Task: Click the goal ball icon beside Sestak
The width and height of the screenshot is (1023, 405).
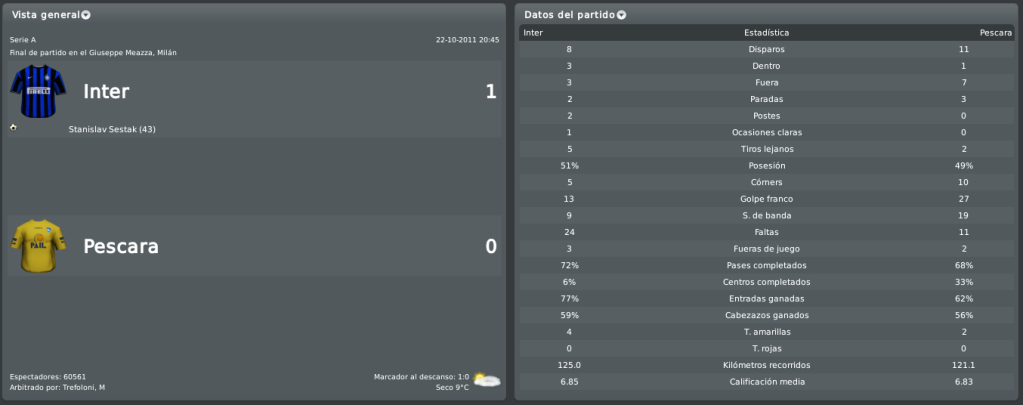Action: point(14,127)
